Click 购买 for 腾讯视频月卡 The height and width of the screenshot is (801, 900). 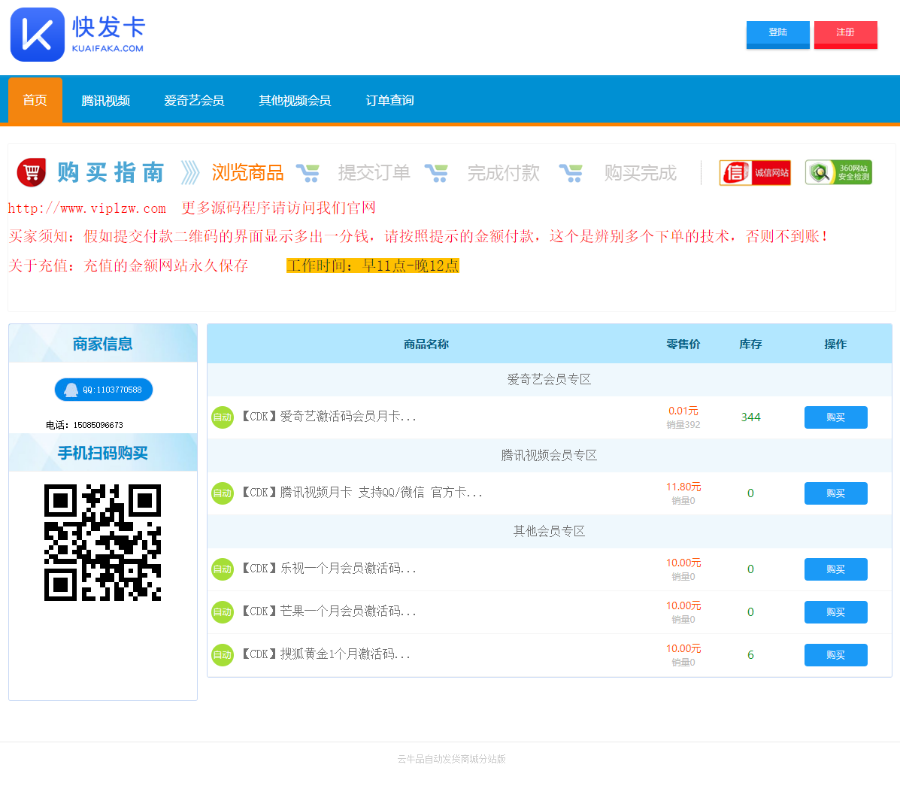pos(835,492)
